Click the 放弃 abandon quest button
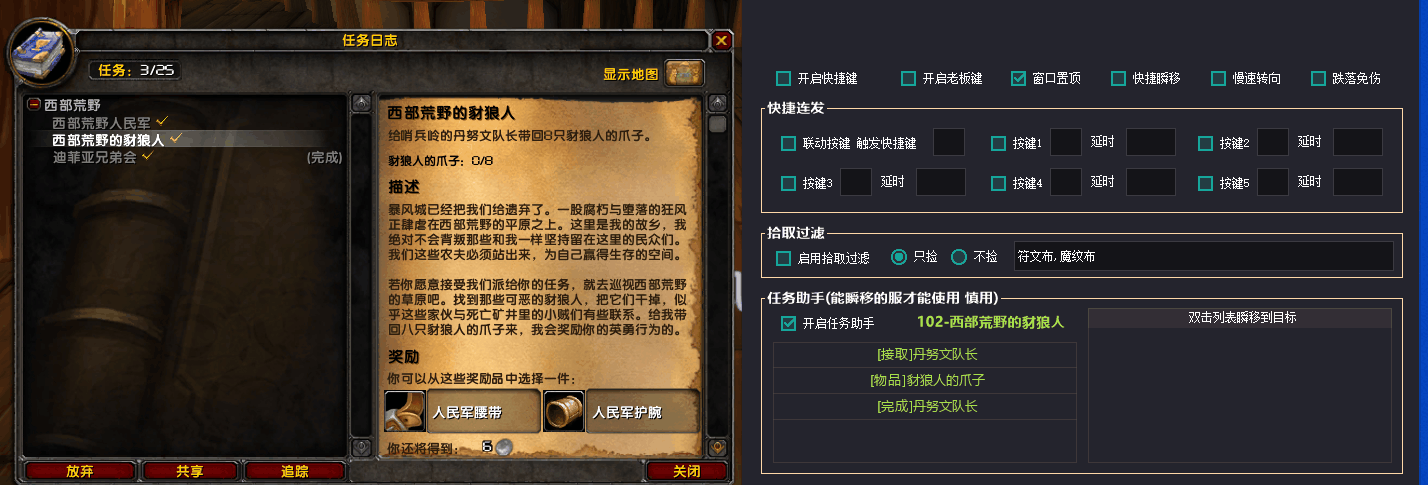This screenshot has width=1428, height=485. [80, 471]
